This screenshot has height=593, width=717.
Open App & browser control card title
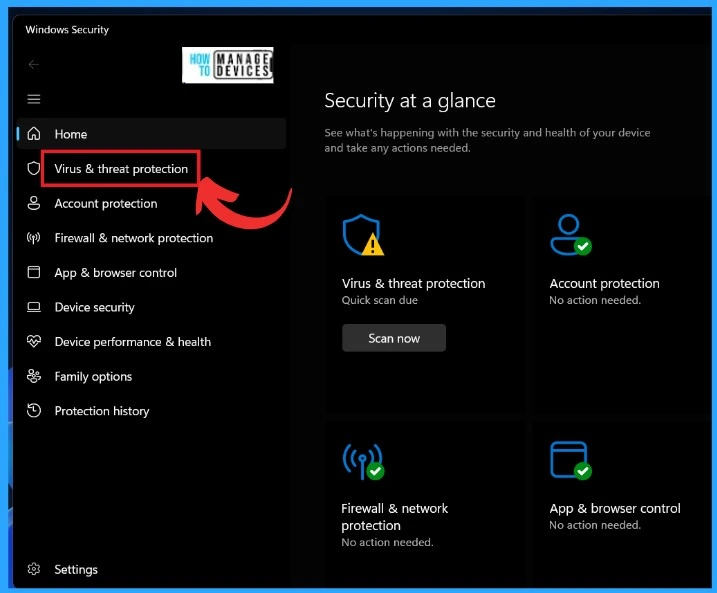[x=615, y=508]
